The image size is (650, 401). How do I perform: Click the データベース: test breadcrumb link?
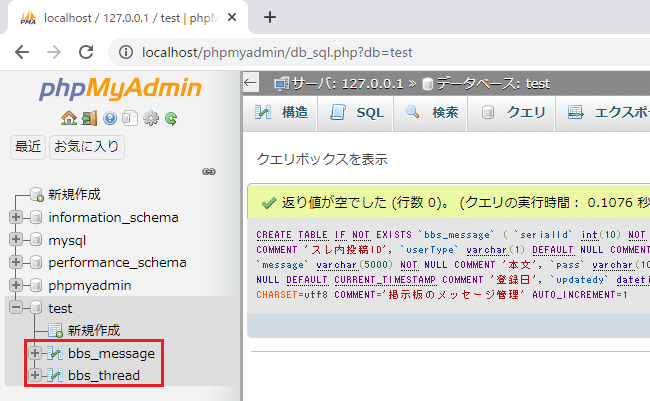493,84
